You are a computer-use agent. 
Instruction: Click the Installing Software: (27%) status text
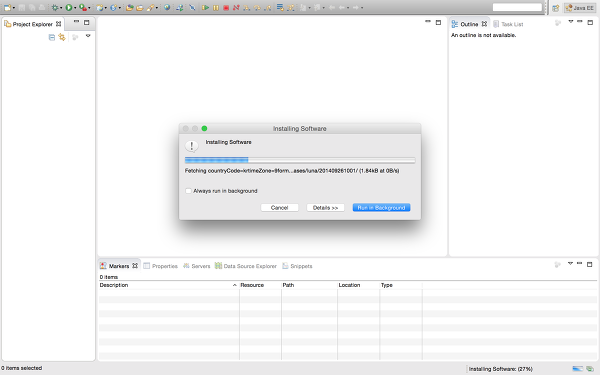point(501,369)
